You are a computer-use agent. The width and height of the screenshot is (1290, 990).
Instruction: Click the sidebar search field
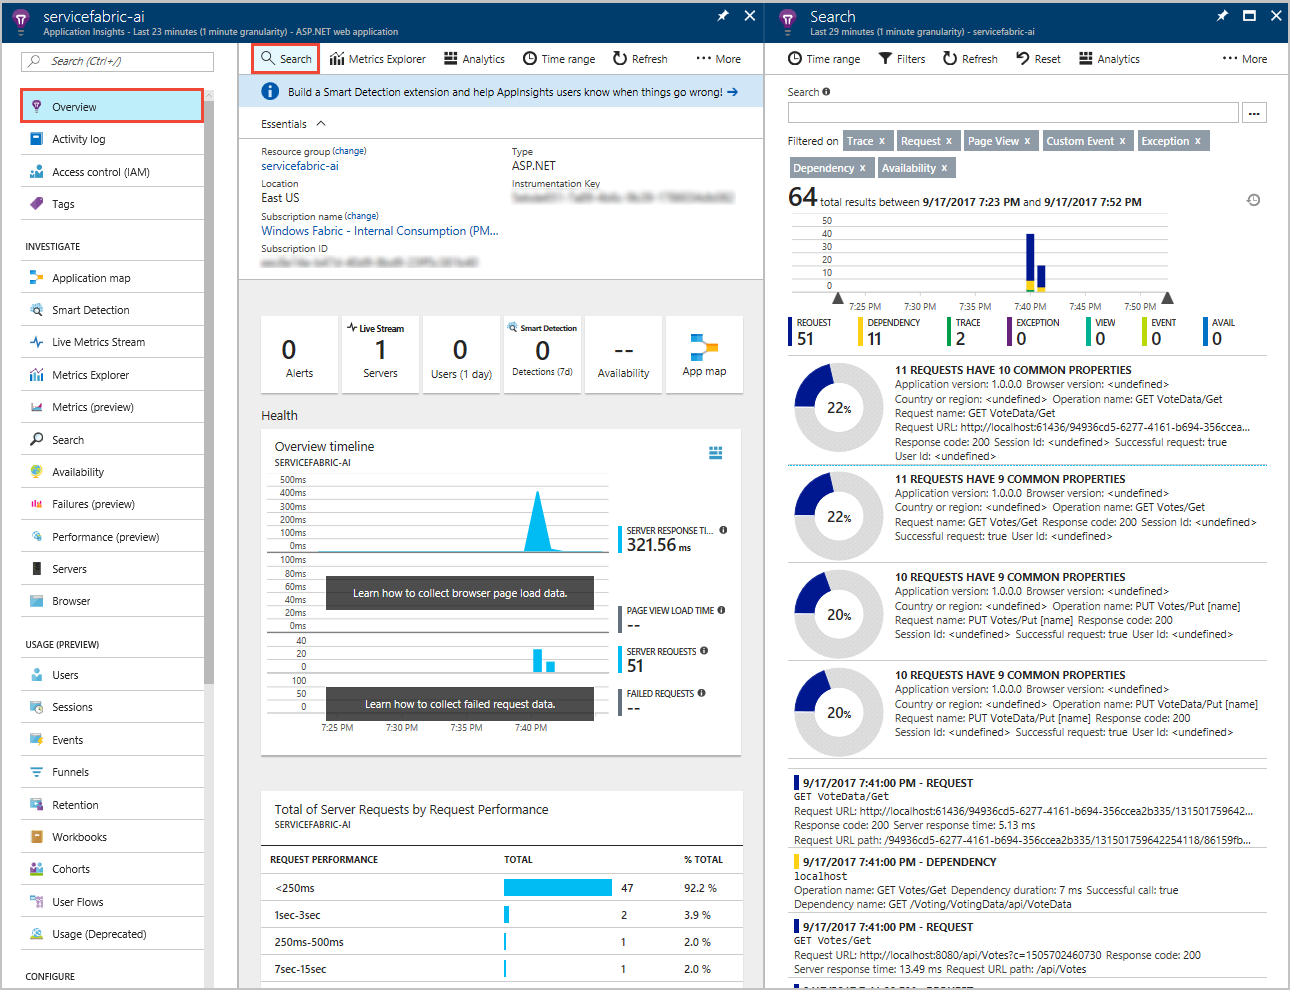(x=117, y=61)
